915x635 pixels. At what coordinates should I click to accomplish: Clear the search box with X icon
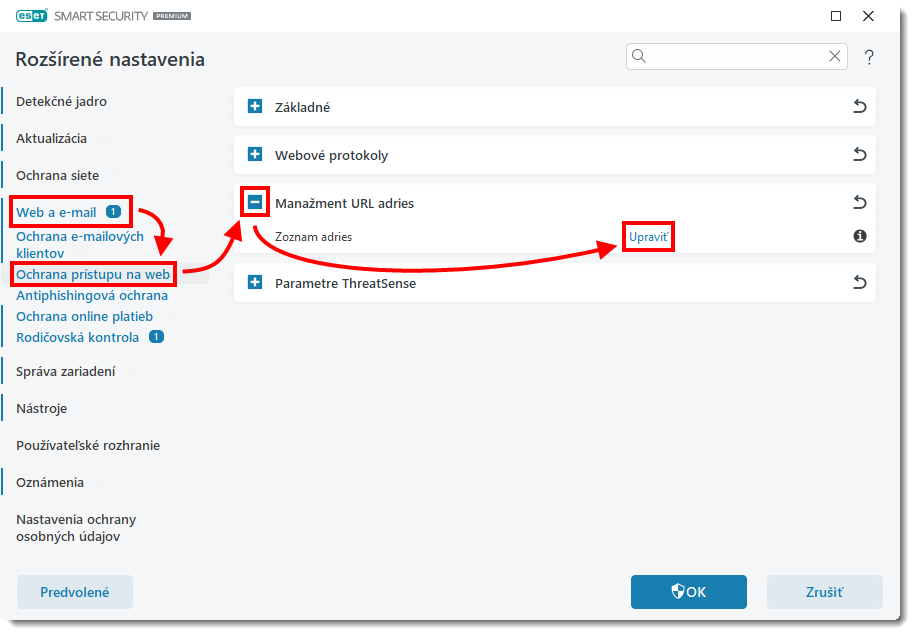pyautogui.click(x=834, y=57)
